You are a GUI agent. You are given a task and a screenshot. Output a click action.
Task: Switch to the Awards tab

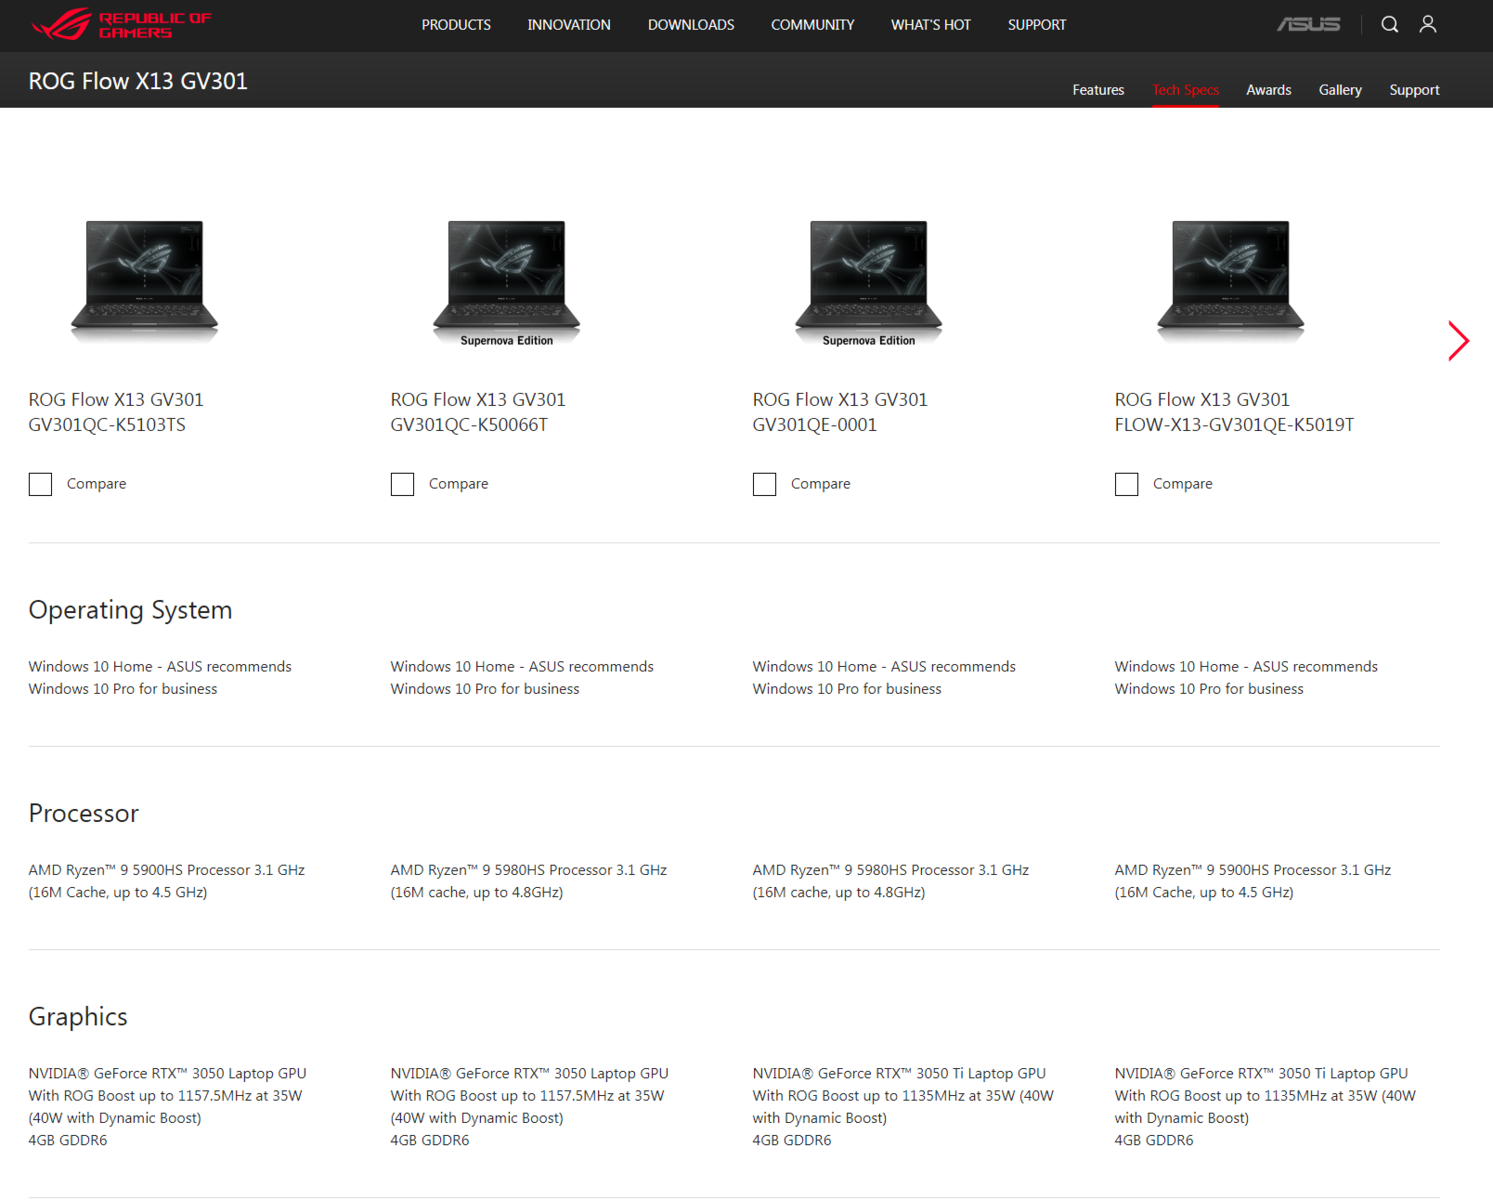1268,90
